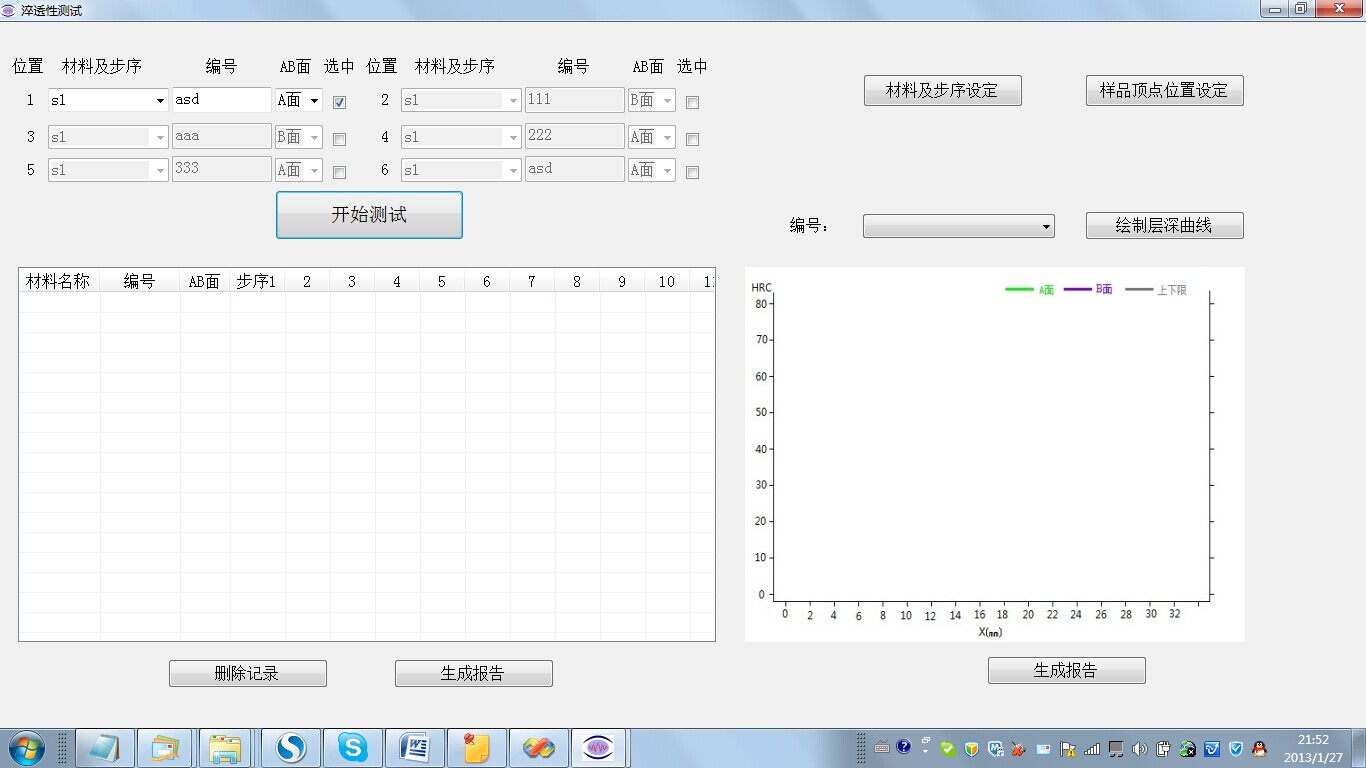Uncheck the 选中 checkbox for position 1
The height and width of the screenshot is (768, 1366).
340,102
